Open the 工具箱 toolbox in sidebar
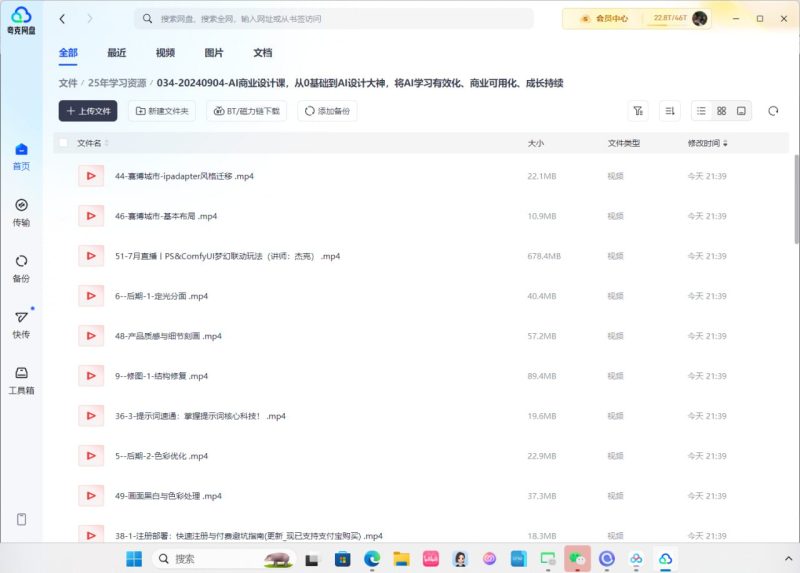Screen dimensions: 800x573 click(x=21, y=381)
